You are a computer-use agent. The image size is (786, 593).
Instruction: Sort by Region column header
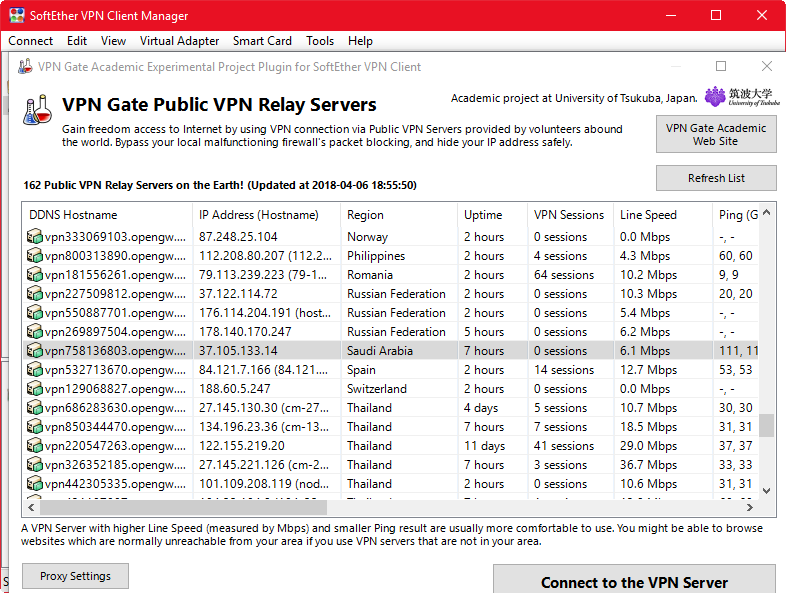click(x=399, y=215)
